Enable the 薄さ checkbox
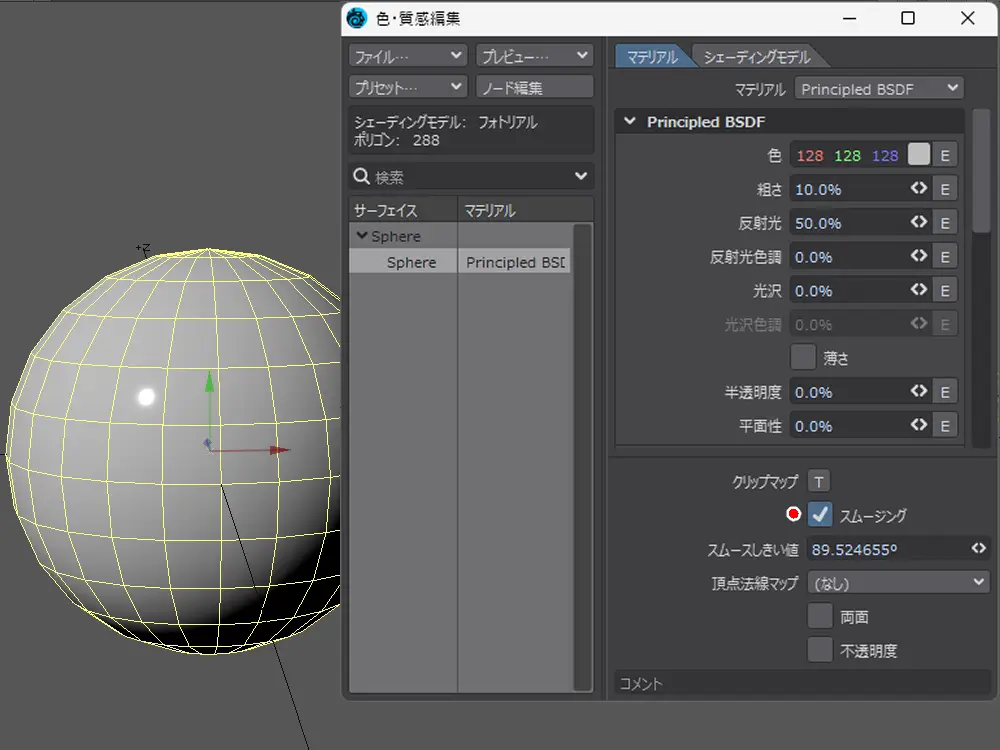Screen dimensions: 1000x750 [x=803, y=357]
